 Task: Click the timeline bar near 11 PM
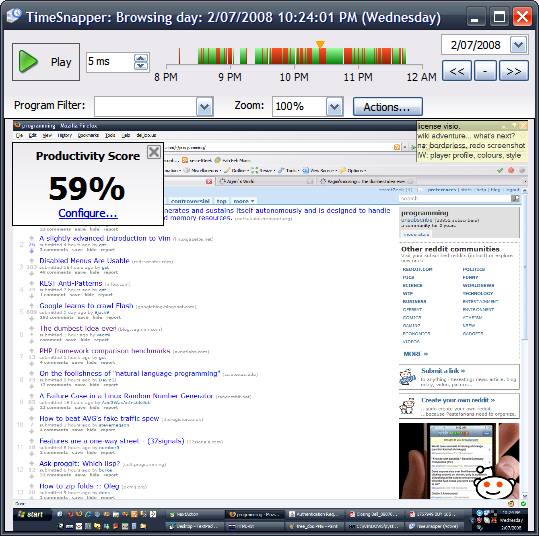click(358, 56)
